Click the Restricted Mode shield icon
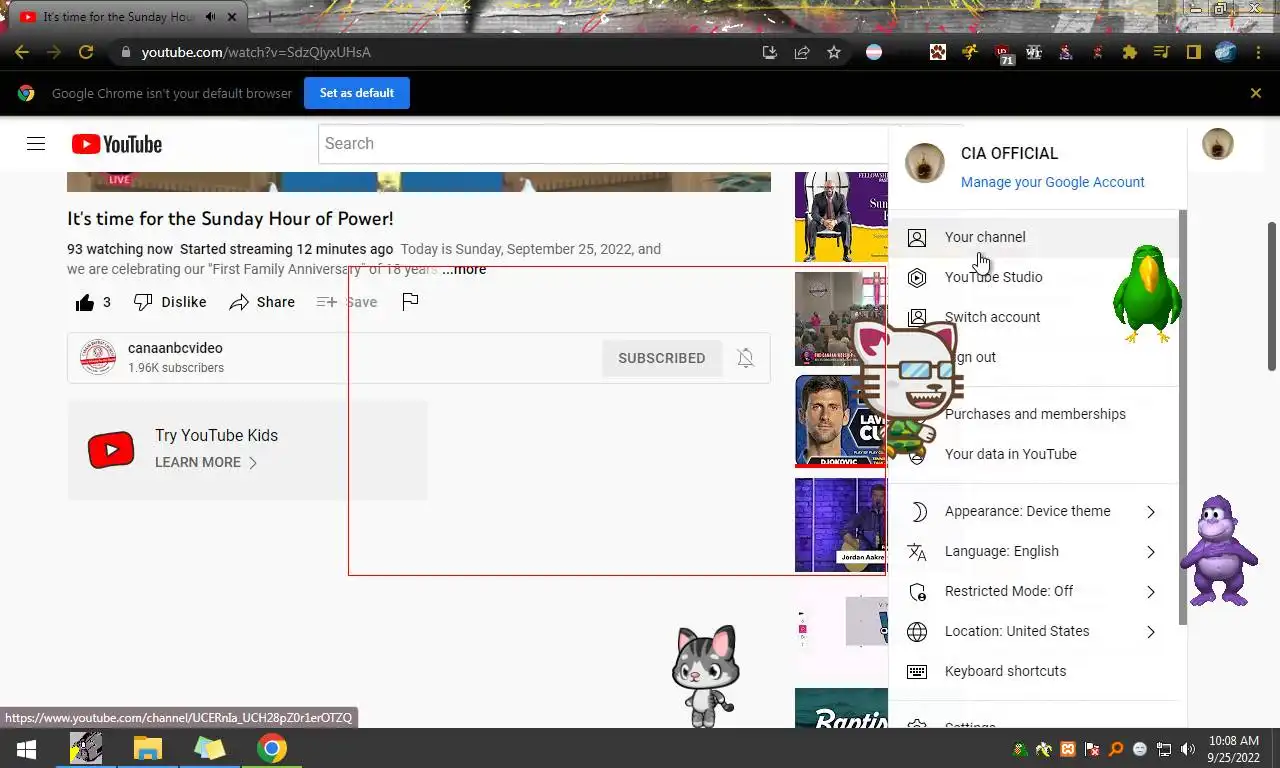Image resolution: width=1280 pixels, height=768 pixels. [917, 591]
